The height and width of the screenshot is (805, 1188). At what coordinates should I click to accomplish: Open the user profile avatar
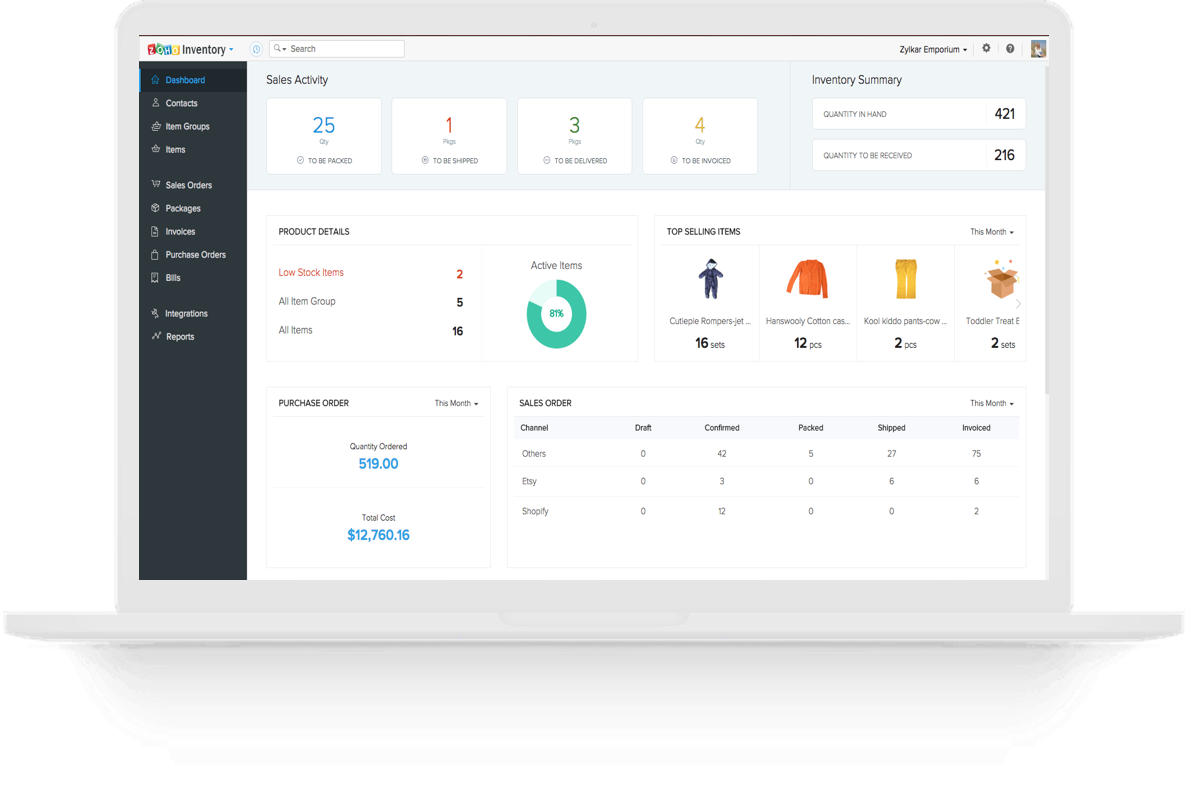click(1038, 49)
